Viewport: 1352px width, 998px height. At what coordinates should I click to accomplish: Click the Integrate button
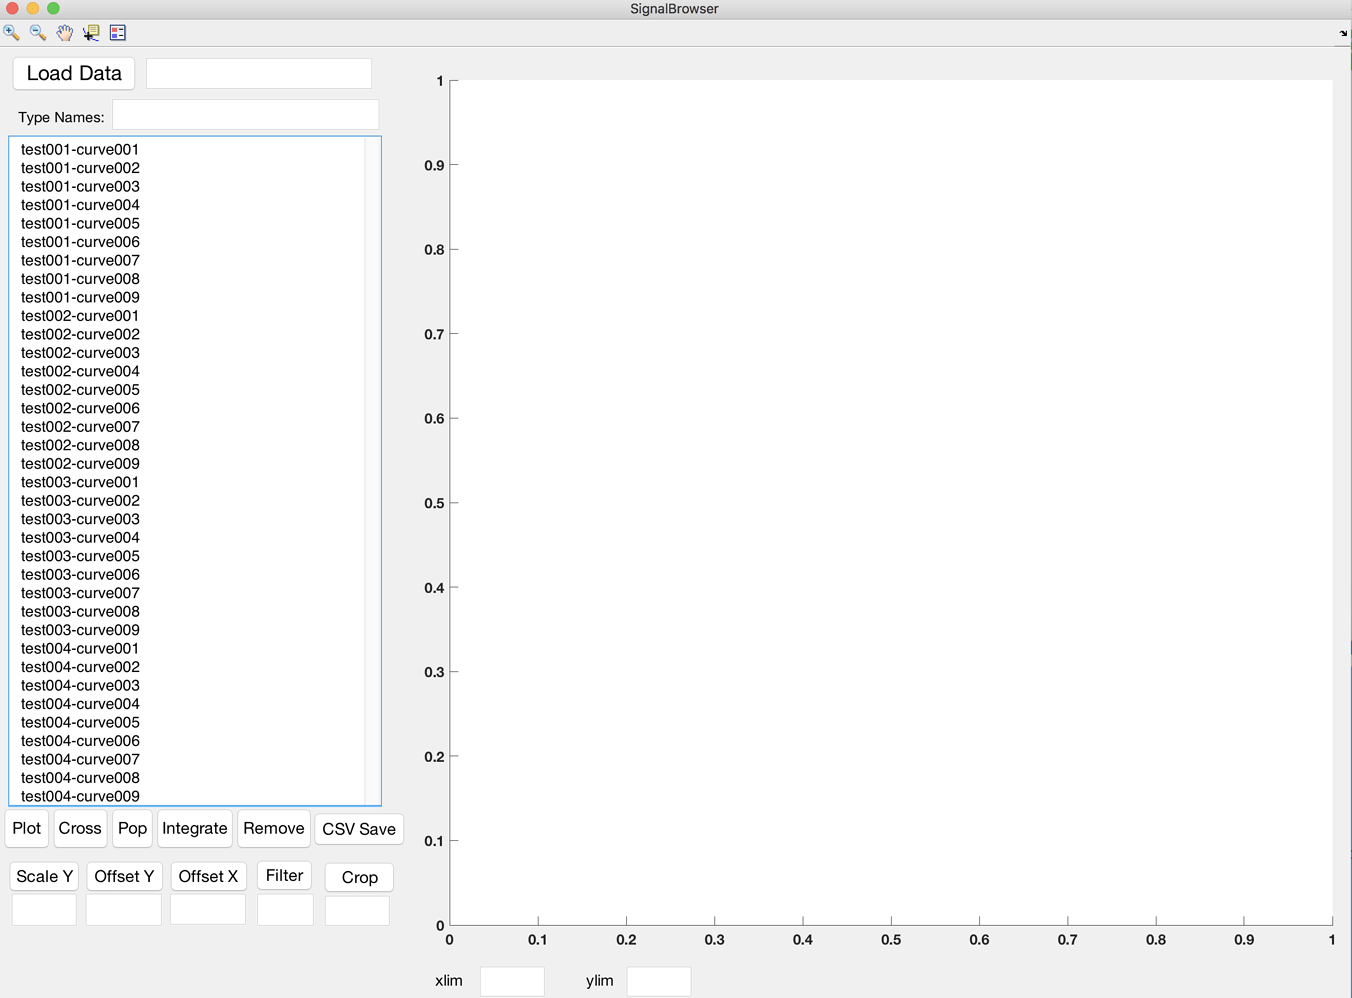[194, 828]
